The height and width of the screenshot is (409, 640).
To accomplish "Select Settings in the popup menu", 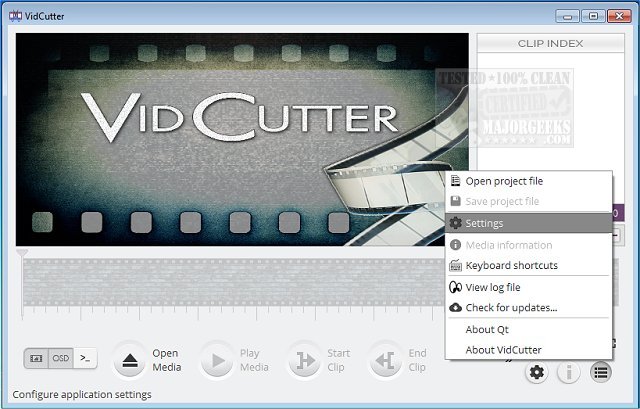I will (529, 223).
